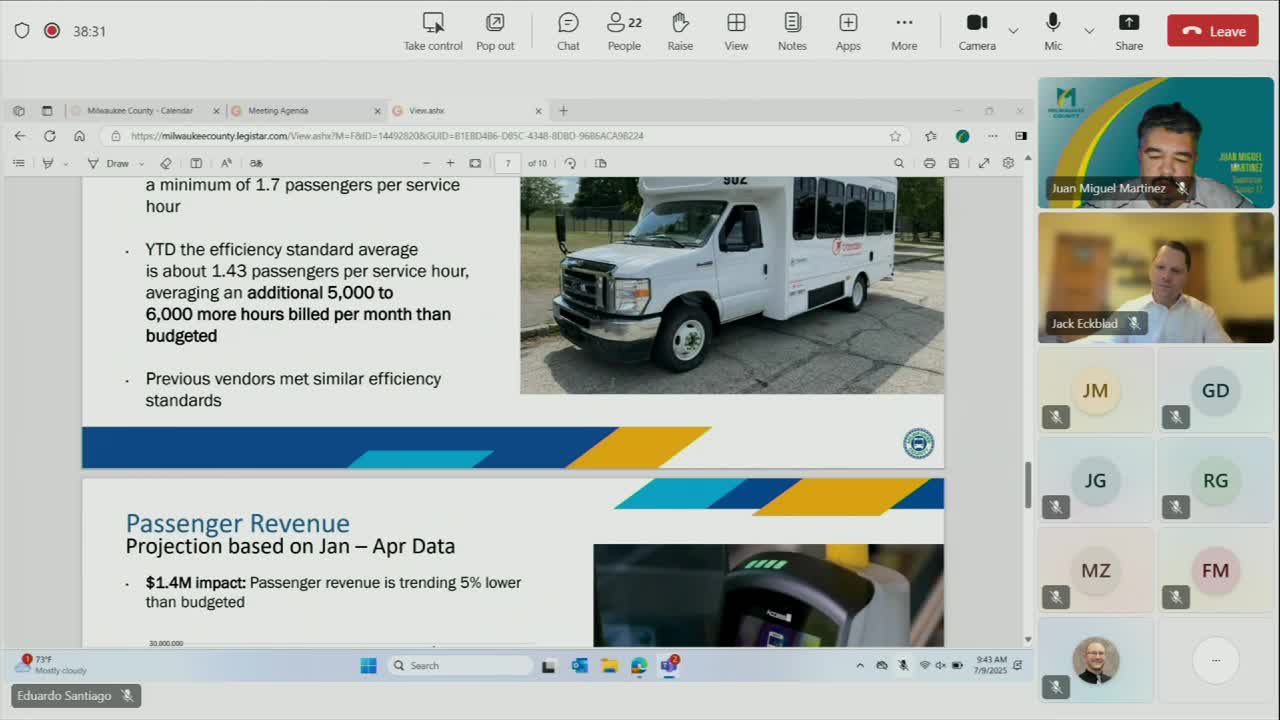Select the MZ participant tile

[x=1096, y=570]
